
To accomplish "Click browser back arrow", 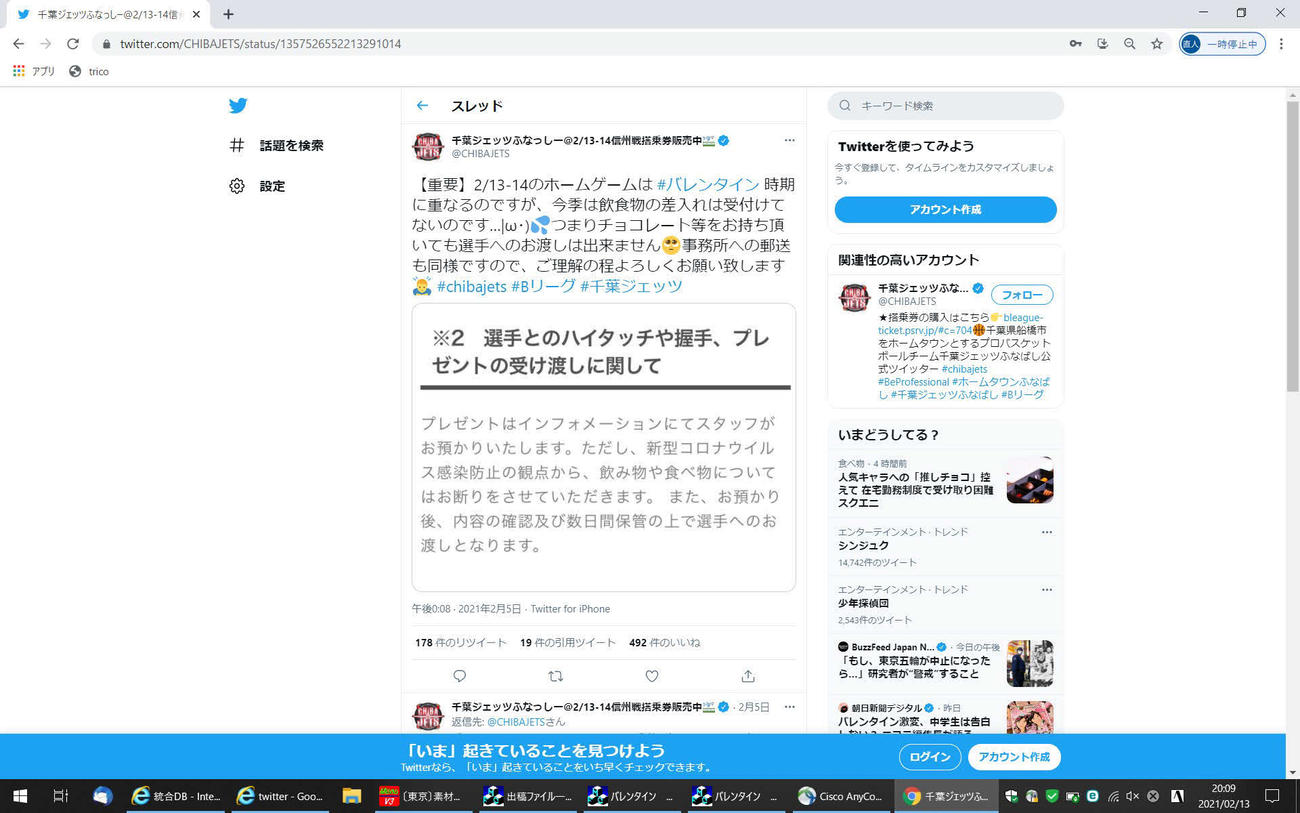I will (x=18, y=44).
